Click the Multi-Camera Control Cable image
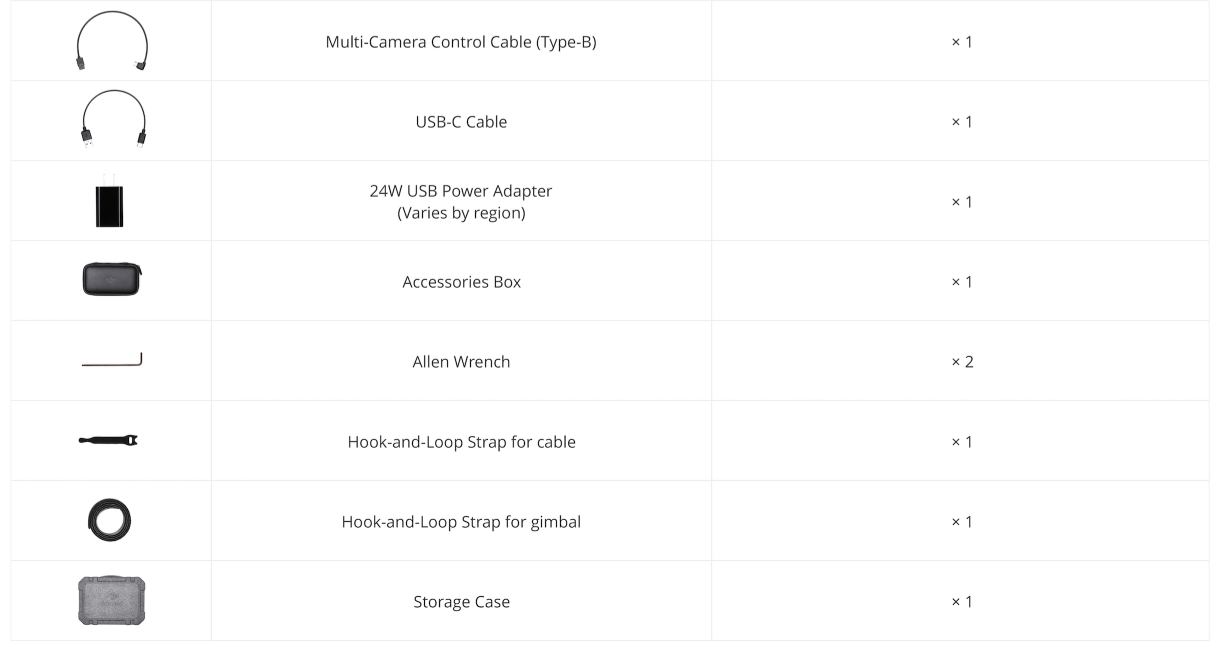The height and width of the screenshot is (662, 1225). click(112, 41)
